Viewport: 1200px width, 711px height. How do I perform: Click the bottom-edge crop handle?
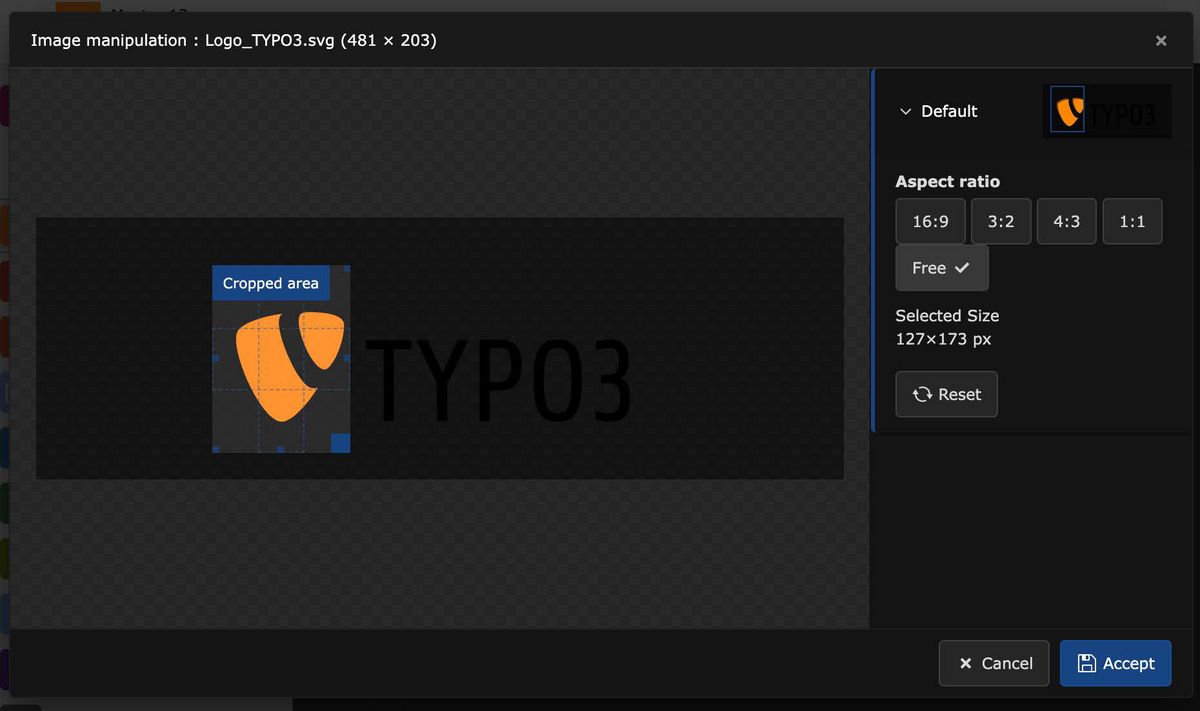pyautogui.click(x=280, y=450)
